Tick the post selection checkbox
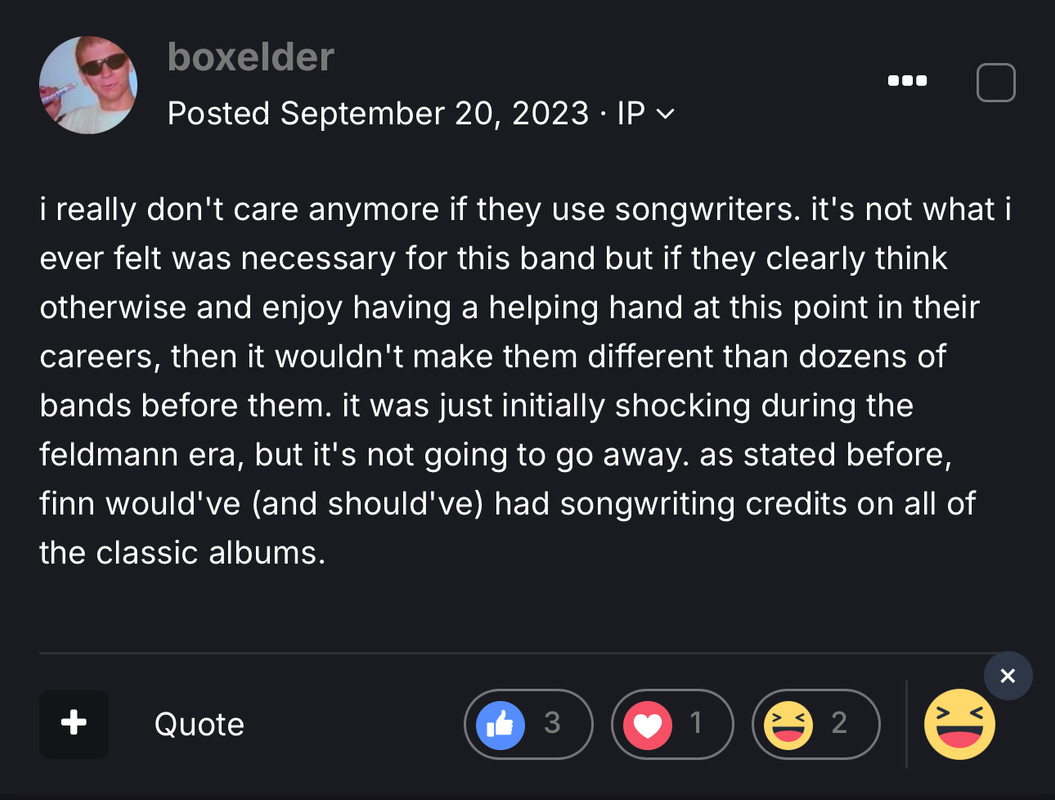Image resolution: width=1055 pixels, height=800 pixels. click(996, 83)
